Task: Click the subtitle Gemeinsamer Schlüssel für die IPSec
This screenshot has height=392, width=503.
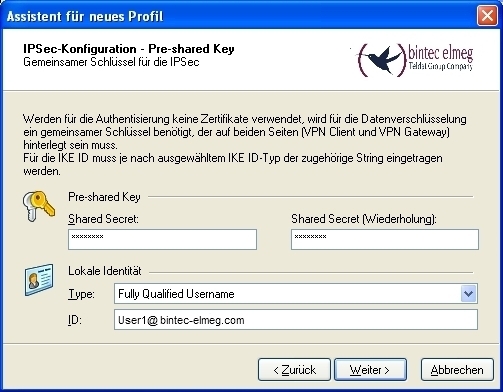Action: point(111,62)
